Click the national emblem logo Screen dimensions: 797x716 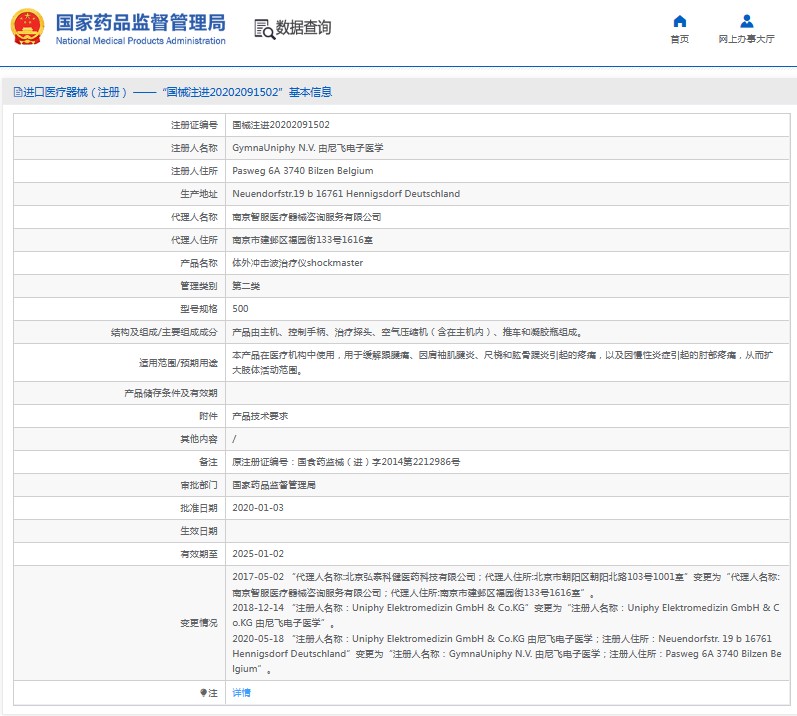click(27, 27)
